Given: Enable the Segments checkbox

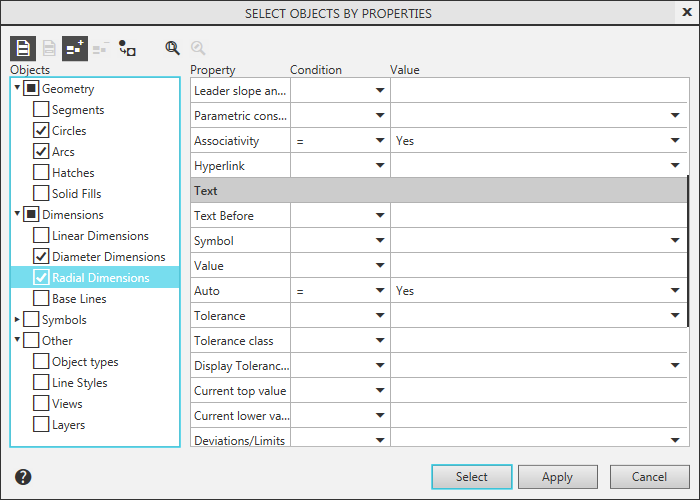Looking at the screenshot, I should click(41, 110).
